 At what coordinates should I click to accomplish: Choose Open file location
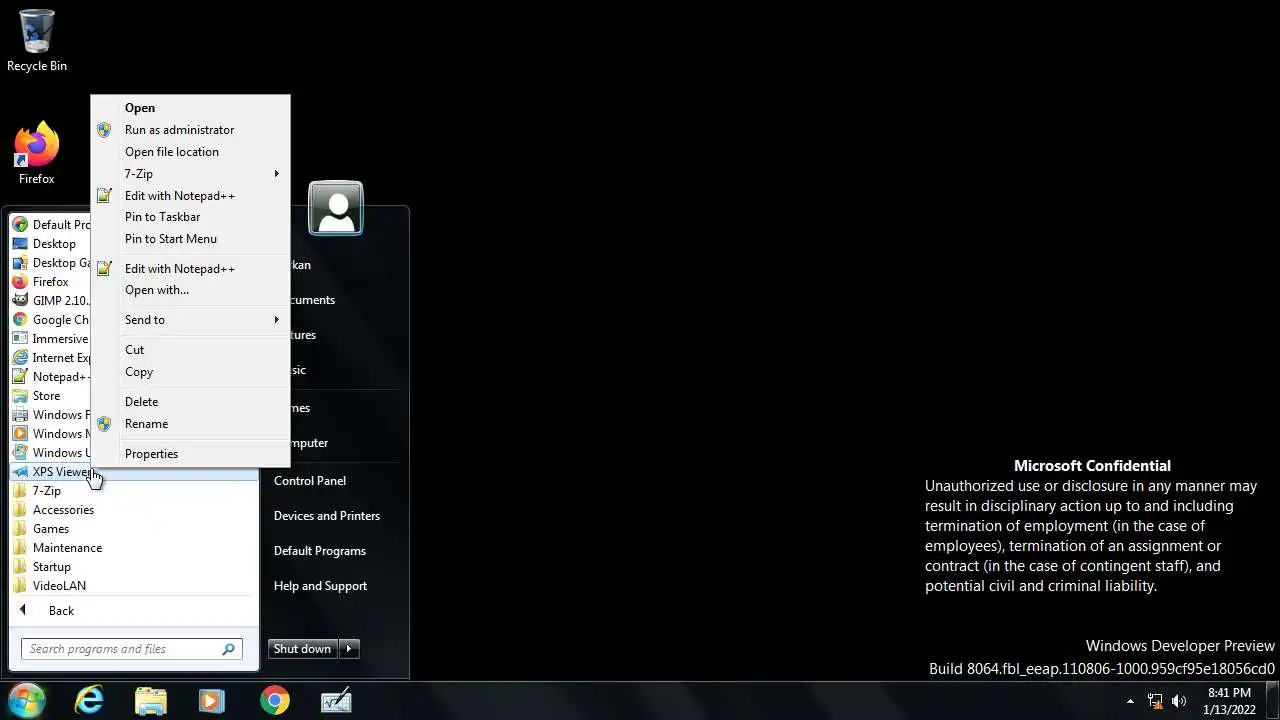pyautogui.click(x=190, y=152)
